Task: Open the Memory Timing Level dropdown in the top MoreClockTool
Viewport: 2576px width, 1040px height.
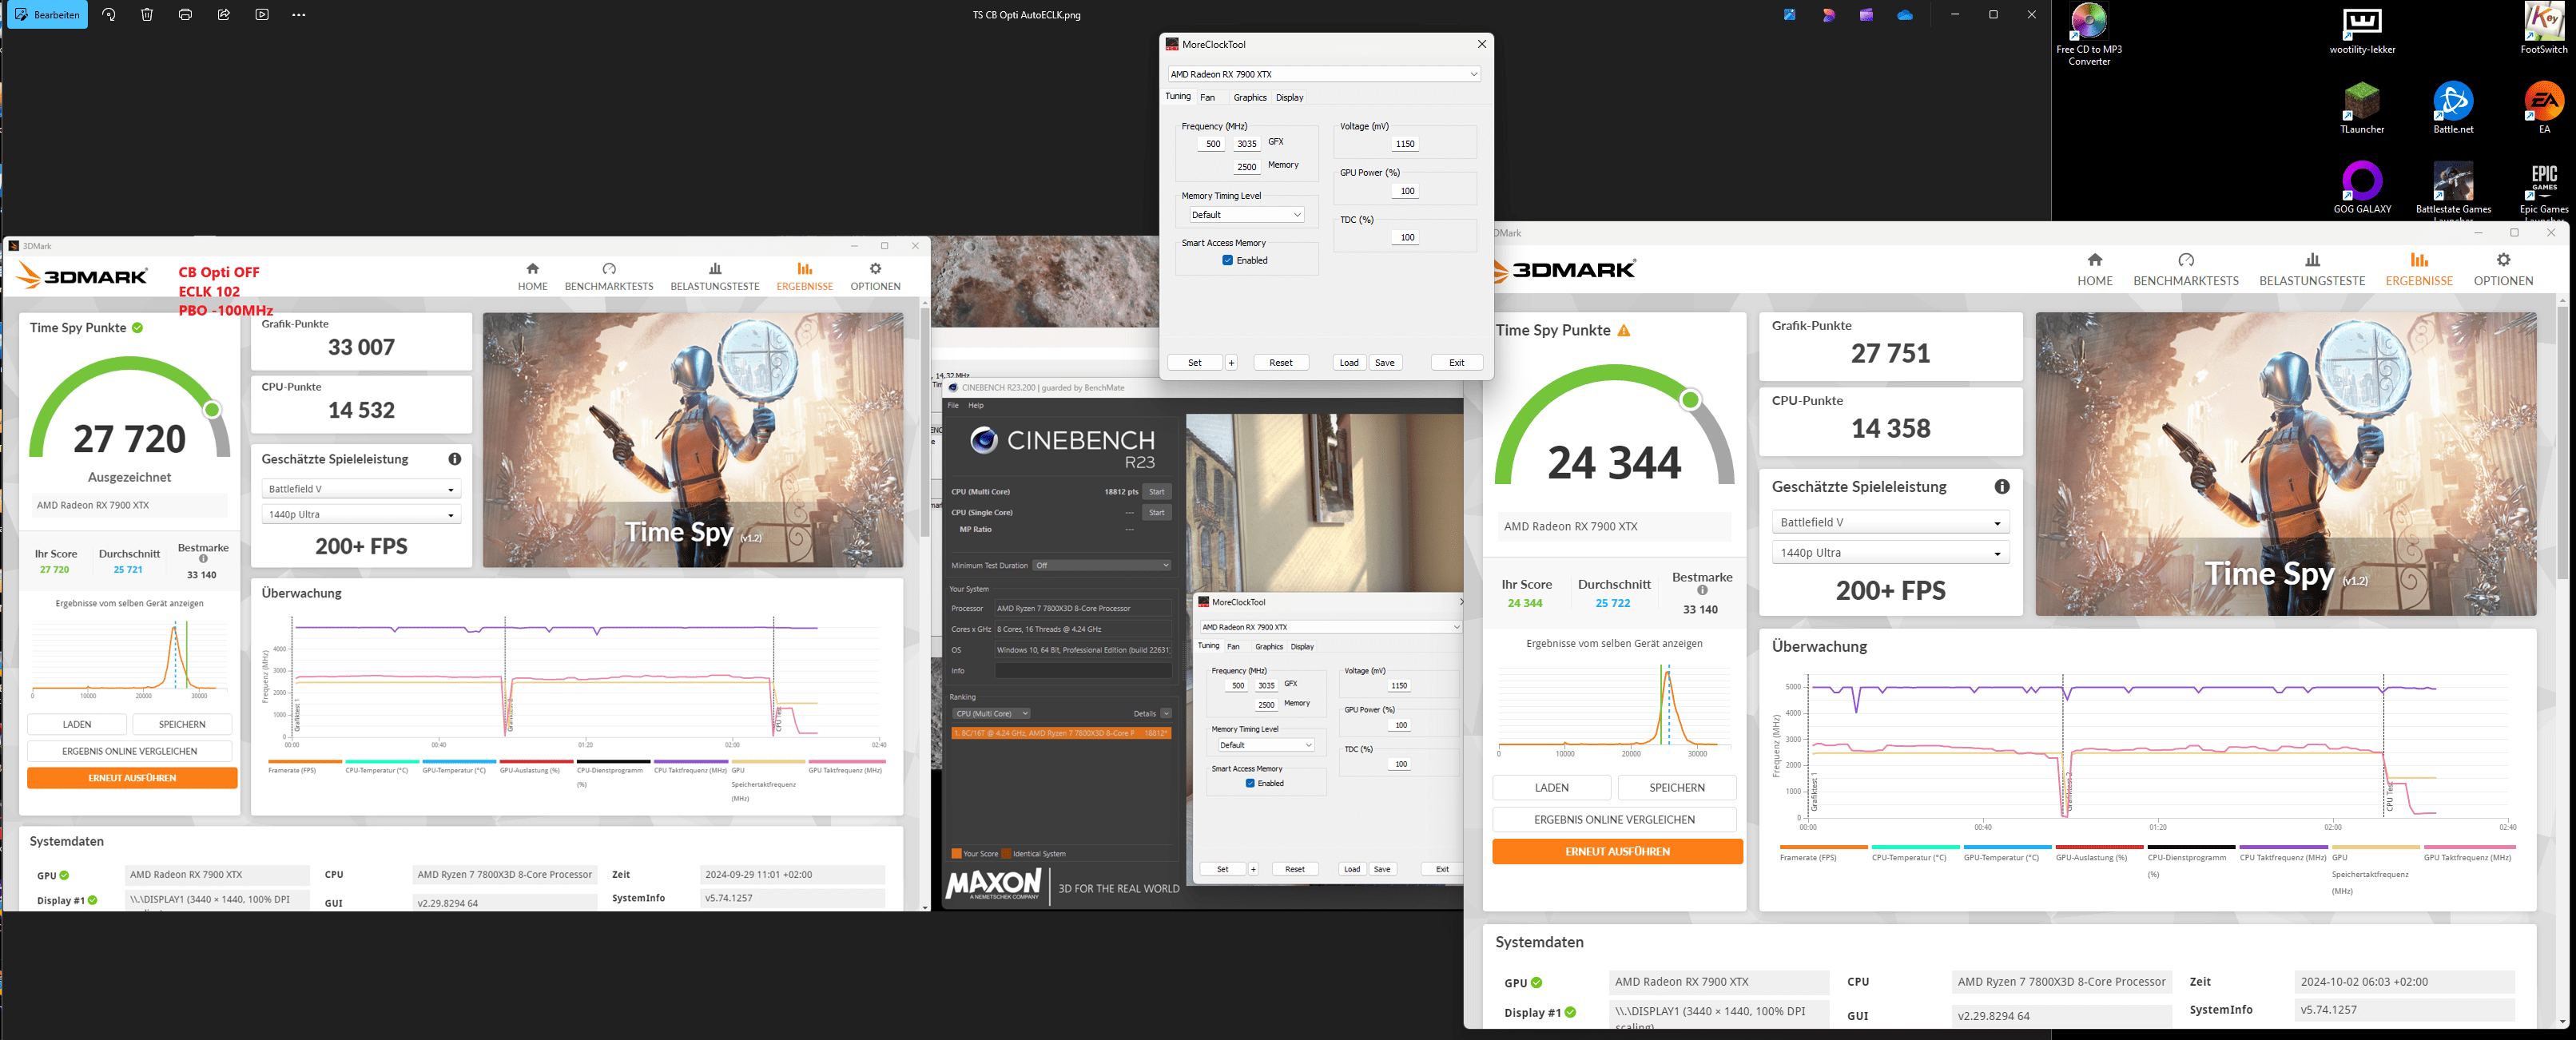Action: [x=1246, y=215]
